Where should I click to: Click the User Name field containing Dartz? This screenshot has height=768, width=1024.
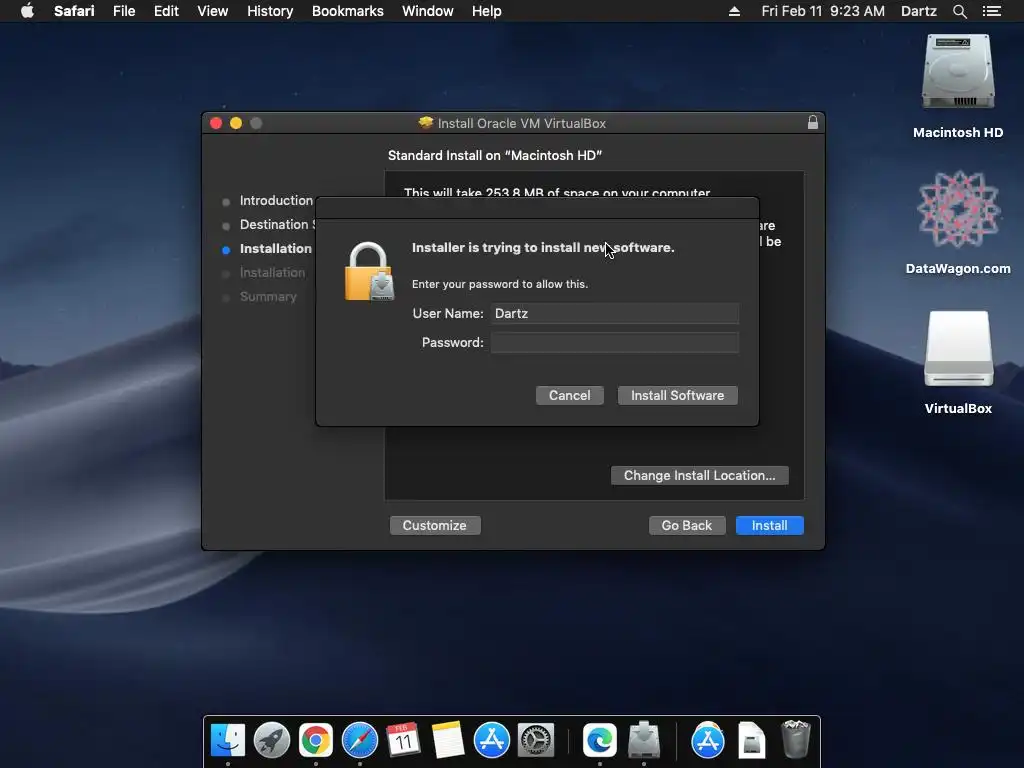[x=615, y=313]
